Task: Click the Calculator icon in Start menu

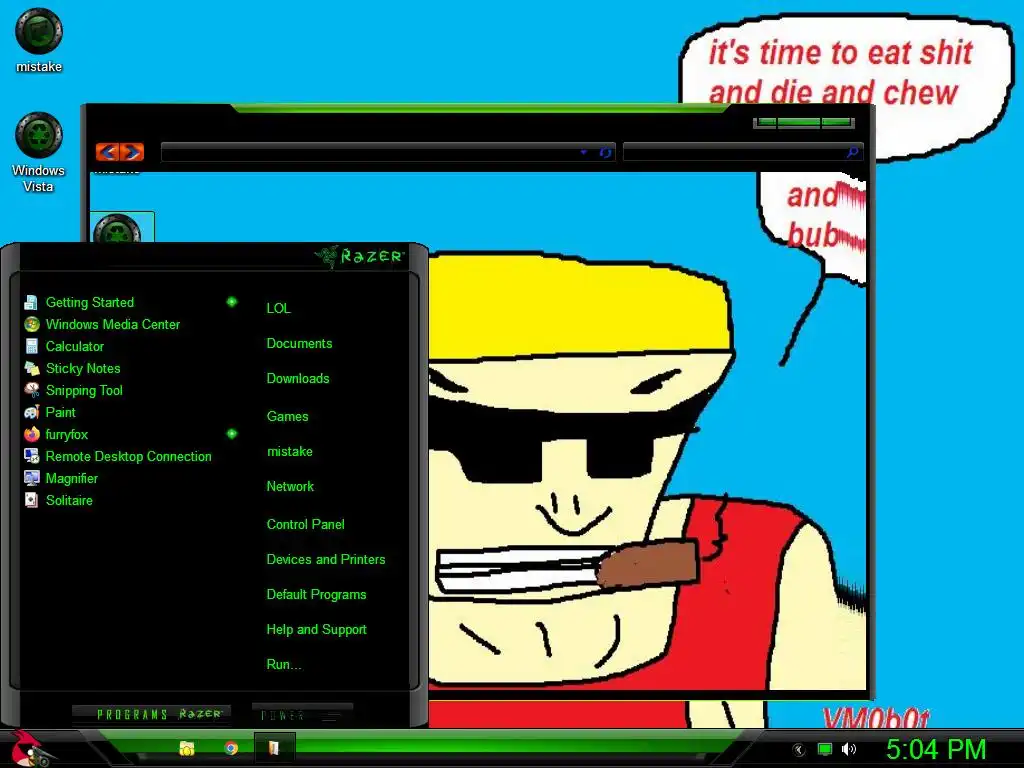Action: (x=31, y=346)
